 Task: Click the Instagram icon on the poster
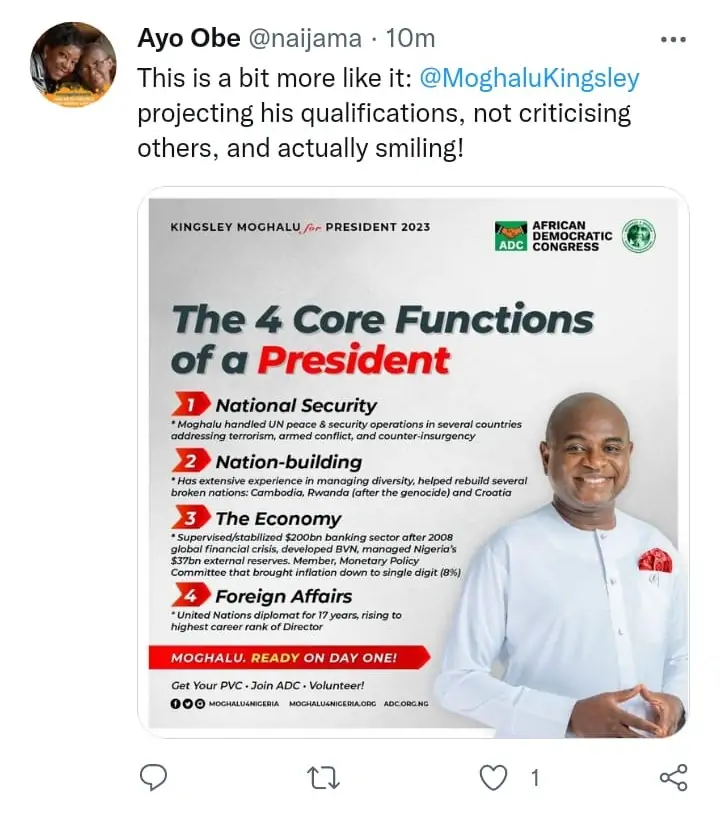[x=199, y=704]
